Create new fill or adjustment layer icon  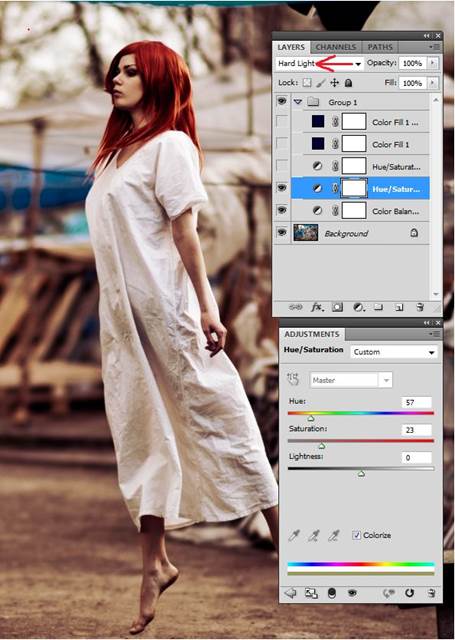359,307
